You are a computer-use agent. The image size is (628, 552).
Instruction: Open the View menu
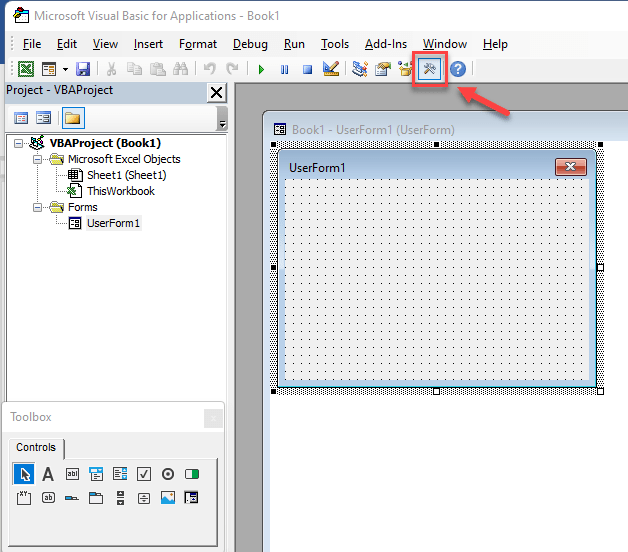105,44
